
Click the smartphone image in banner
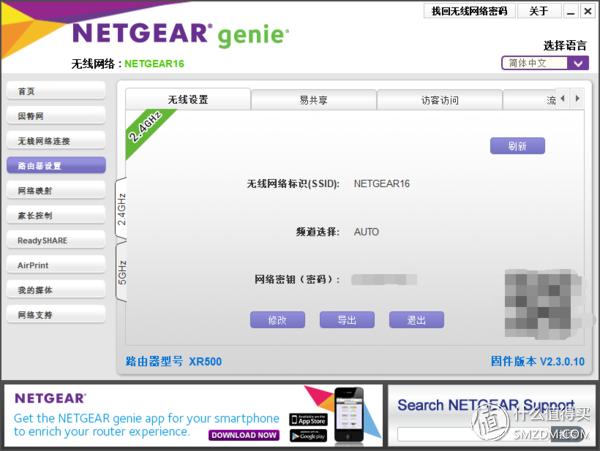[349, 415]
